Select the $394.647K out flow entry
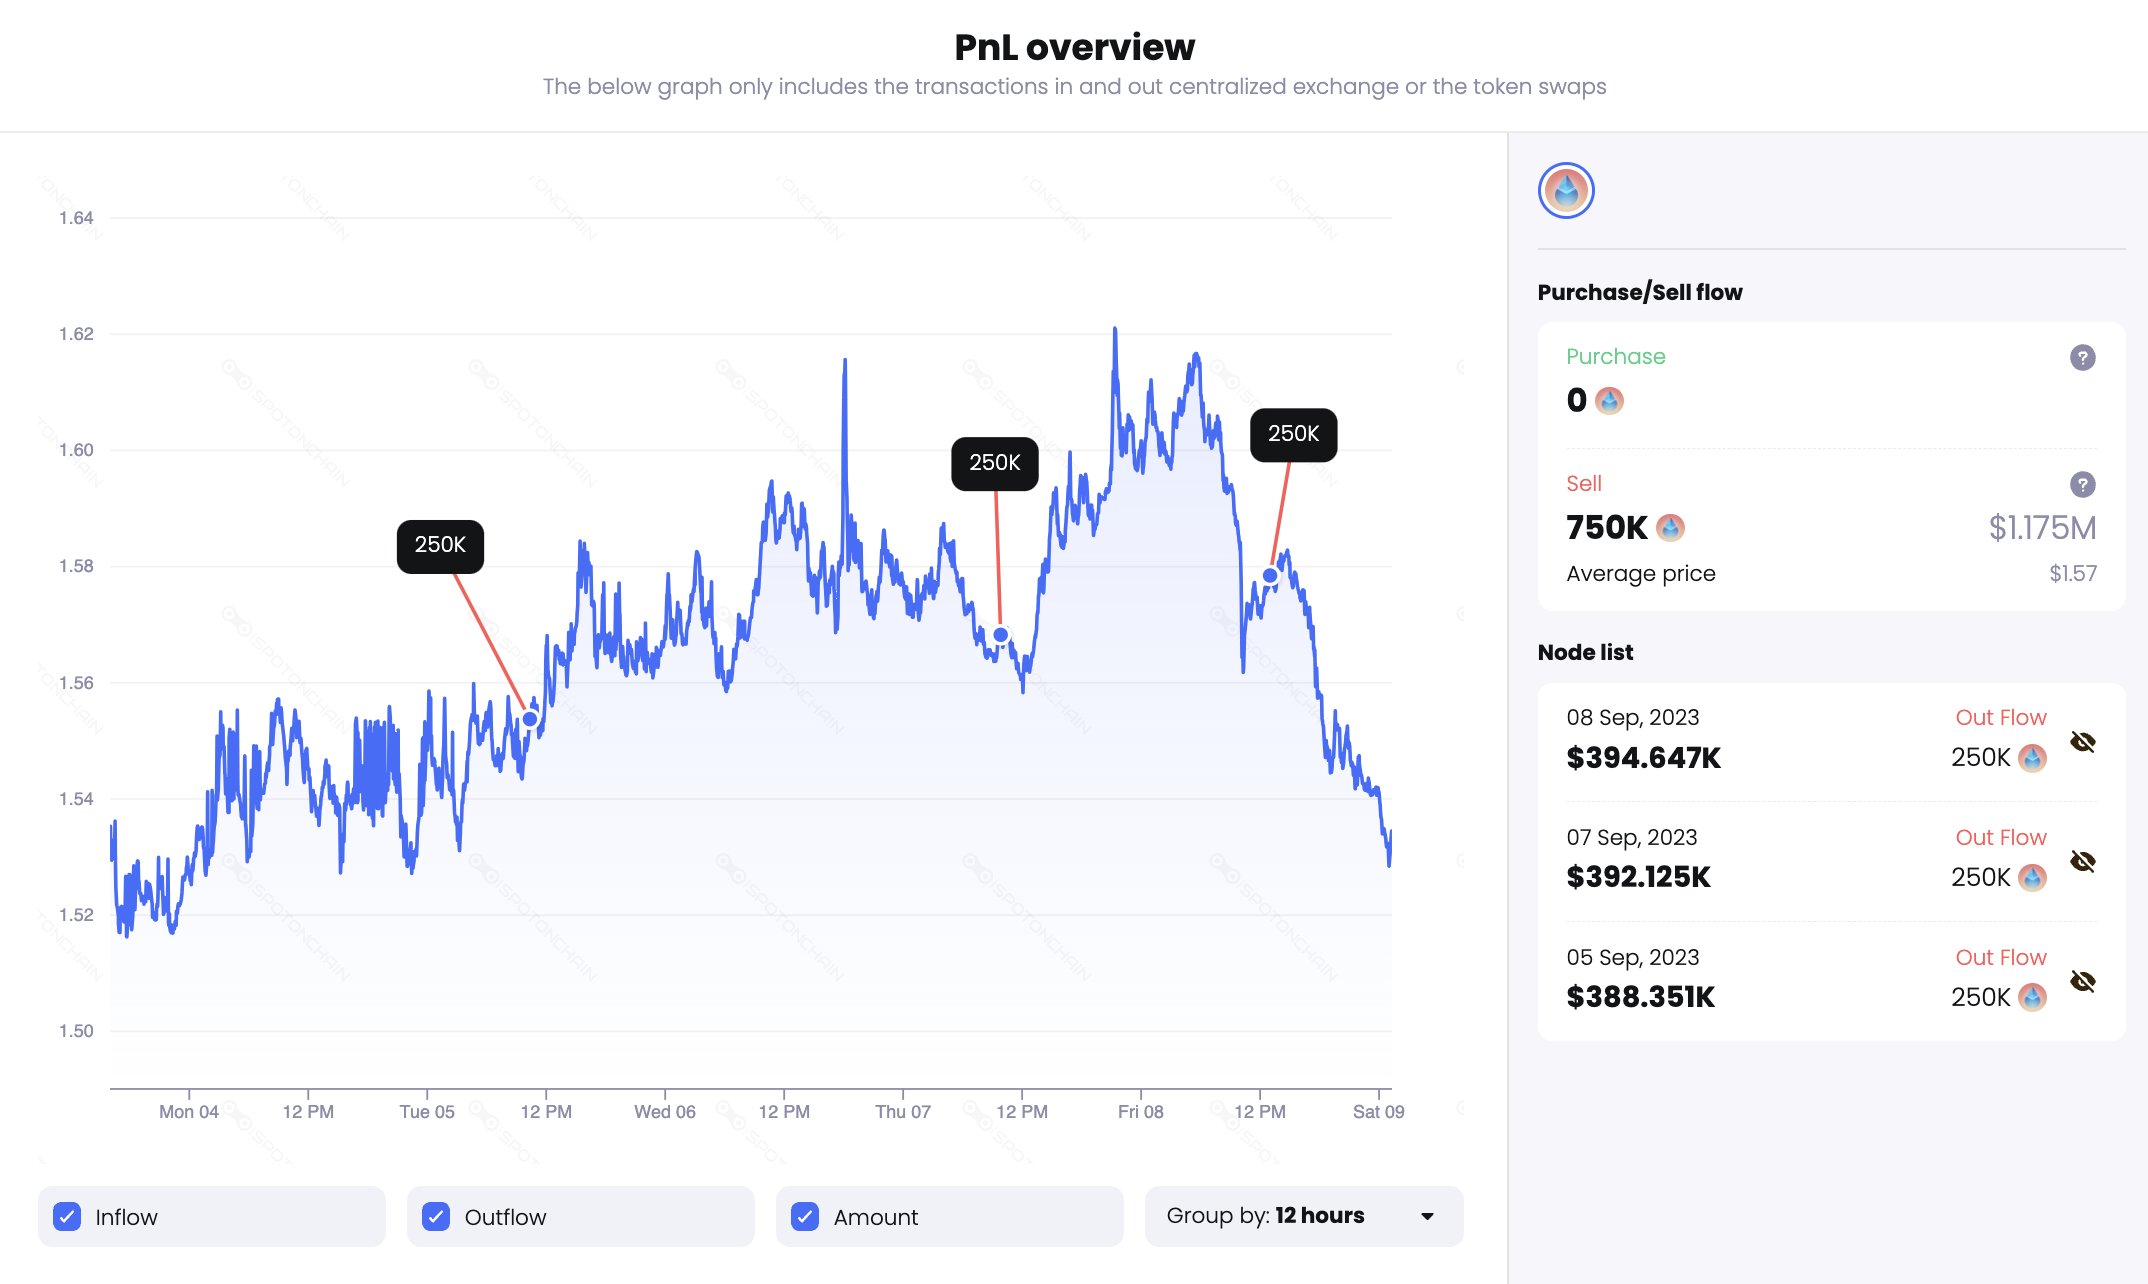 [1643, 758]
